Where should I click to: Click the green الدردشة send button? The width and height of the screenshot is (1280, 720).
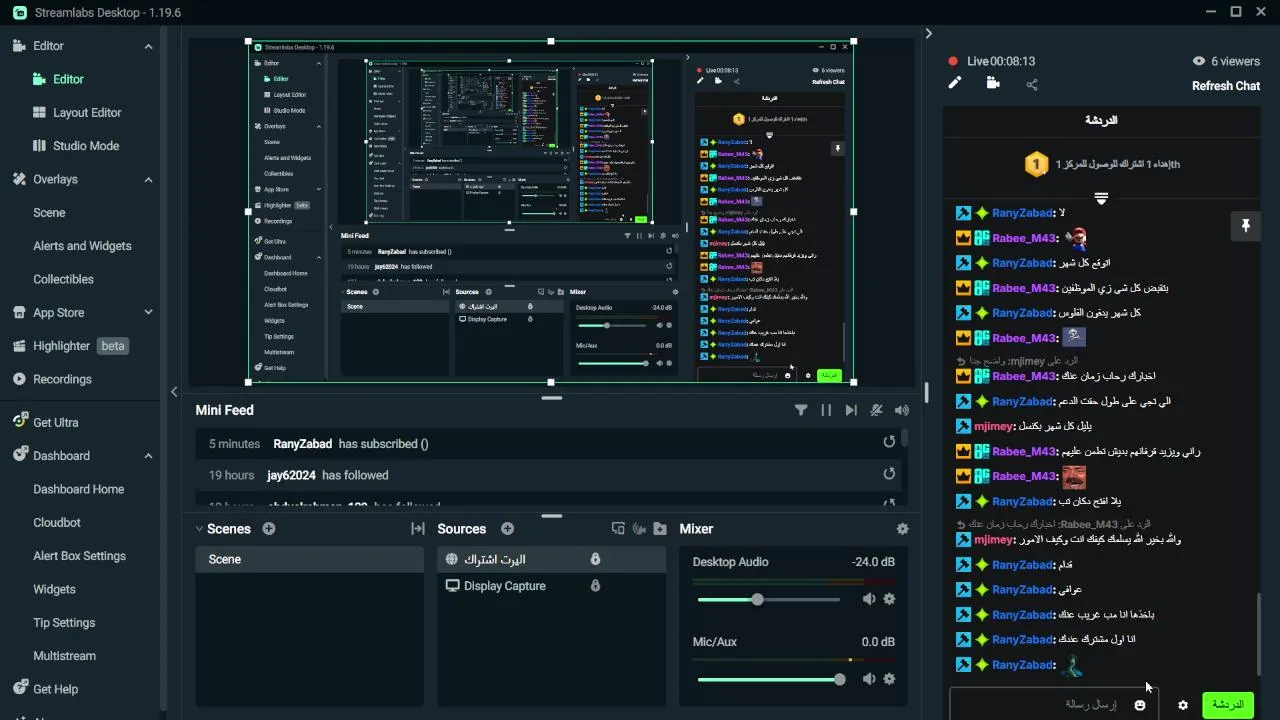point(1228,705)
